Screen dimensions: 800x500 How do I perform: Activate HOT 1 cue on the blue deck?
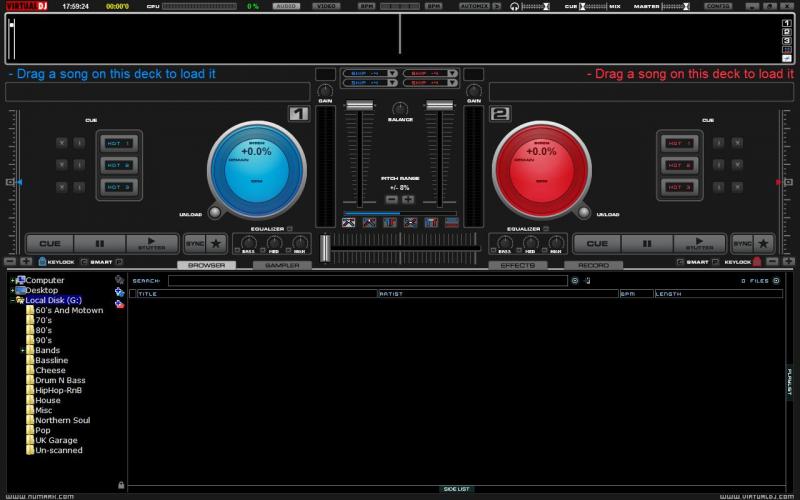[x=119, y=143]
